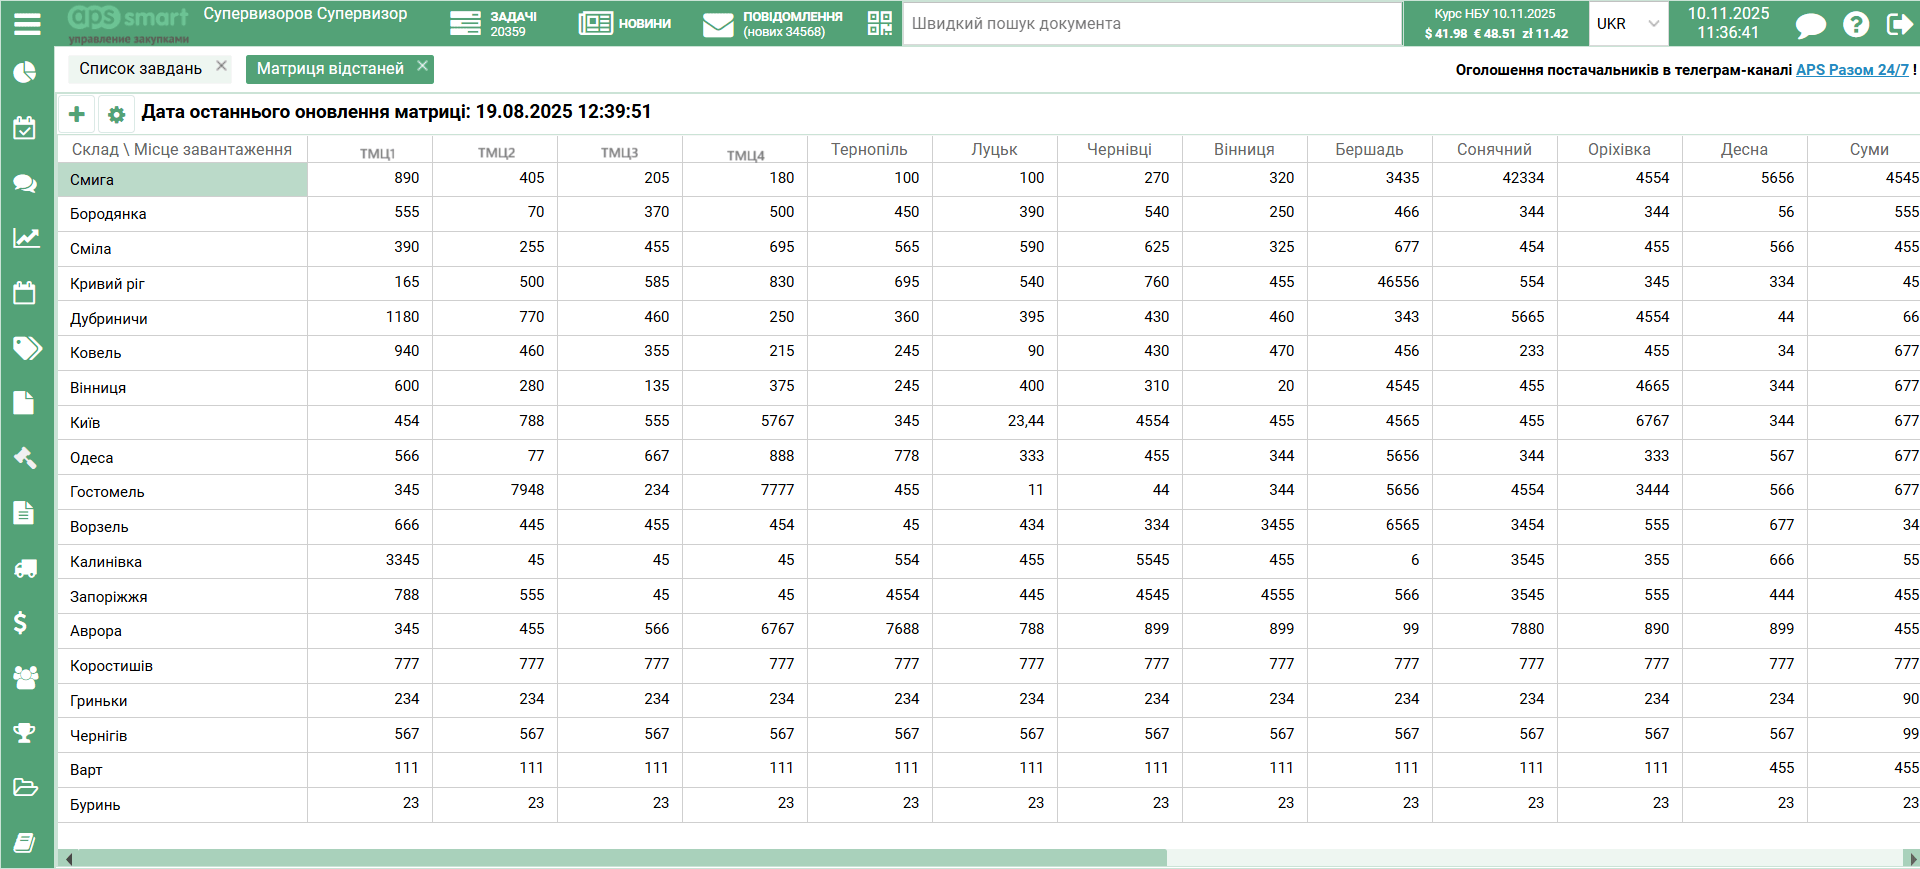
Task: Follow the APS Разом 24/7 link
Action: [1851, 70]
